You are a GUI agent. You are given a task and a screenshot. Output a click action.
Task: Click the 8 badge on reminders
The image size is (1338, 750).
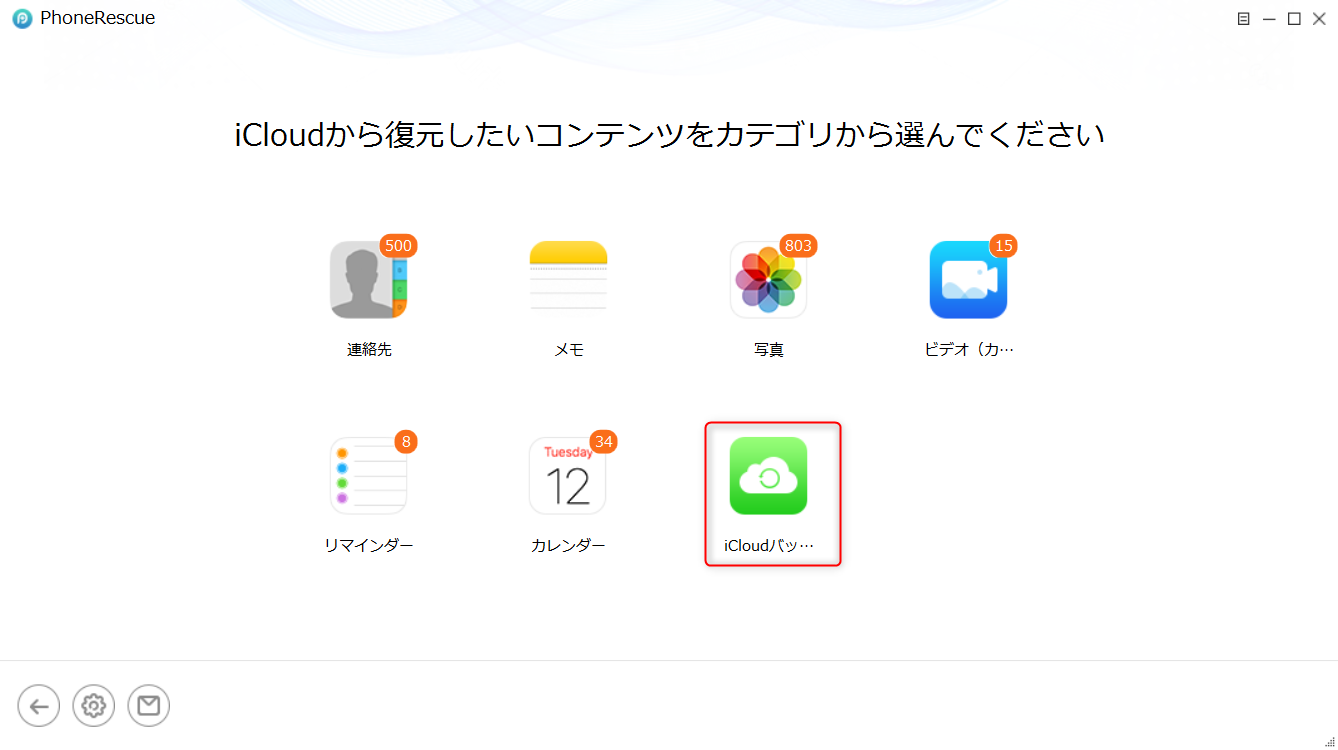click(x=405, y=441)
